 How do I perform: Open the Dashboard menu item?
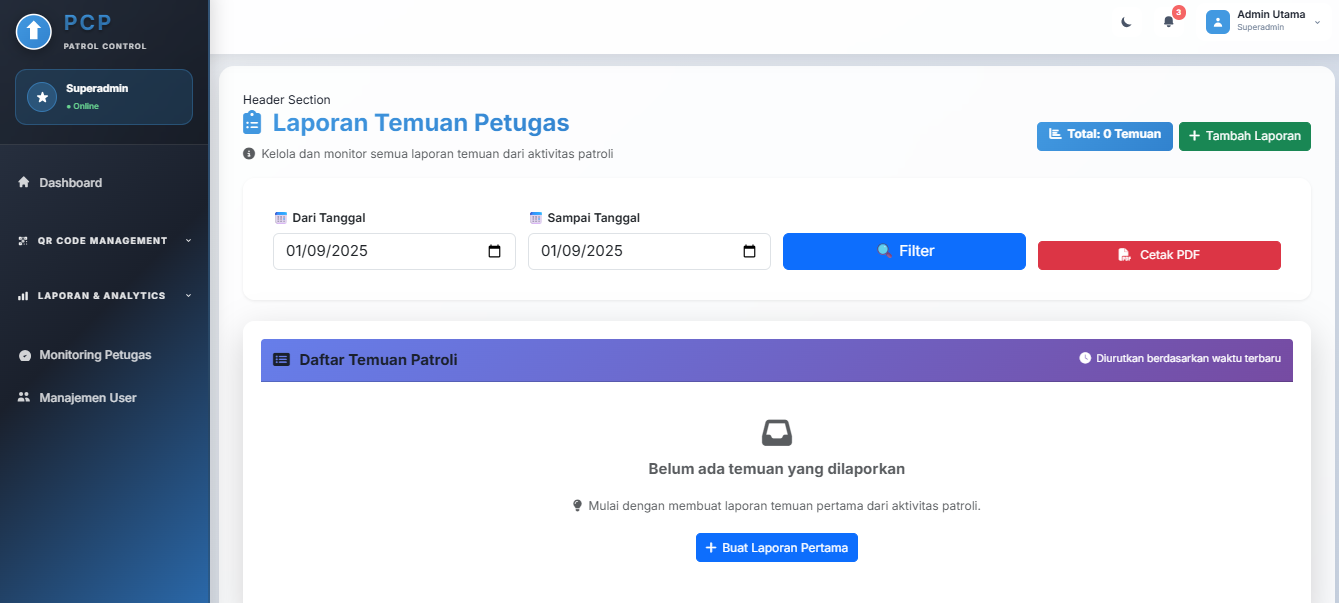tap(70, 183)
